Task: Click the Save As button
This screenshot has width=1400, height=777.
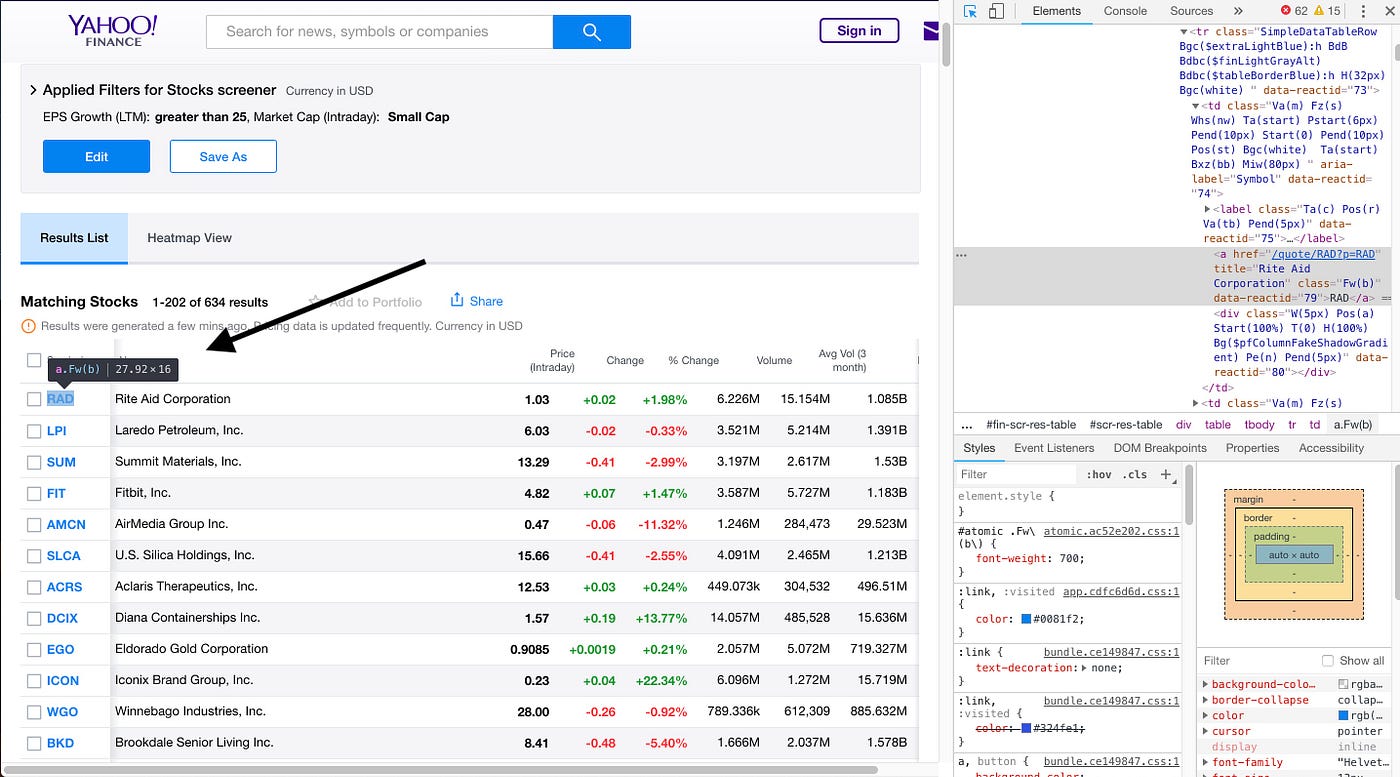Action: coord(223,156)
